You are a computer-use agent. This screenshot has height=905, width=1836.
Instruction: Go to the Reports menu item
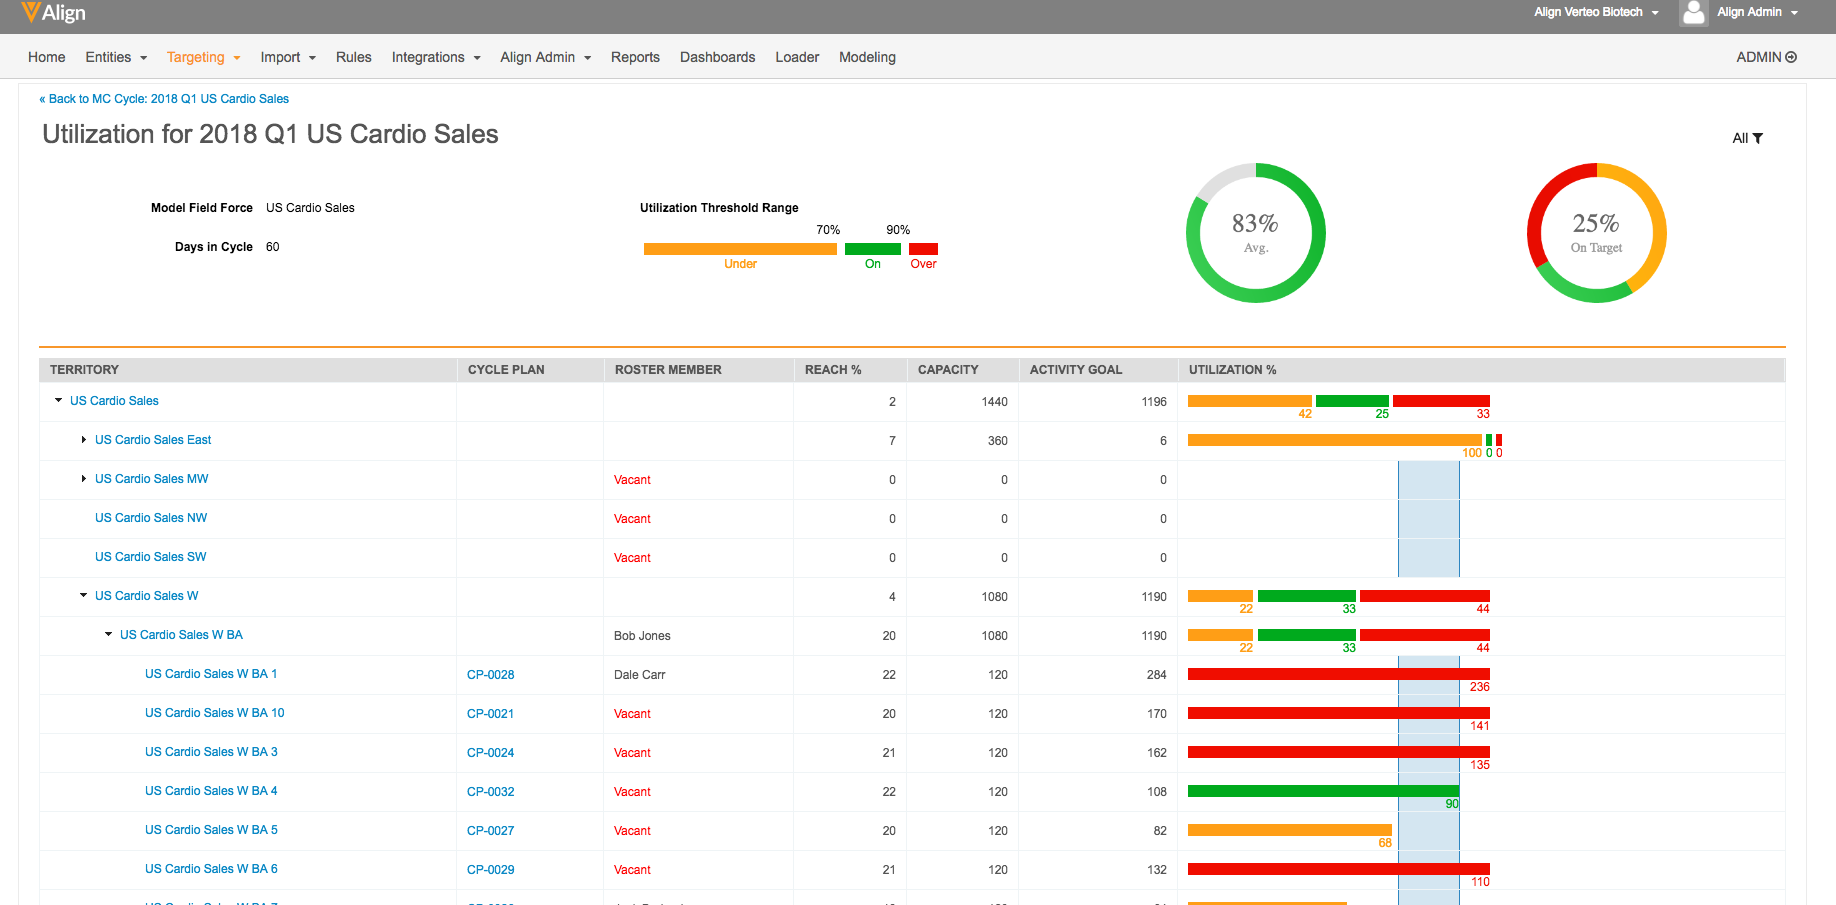[635, 58]
